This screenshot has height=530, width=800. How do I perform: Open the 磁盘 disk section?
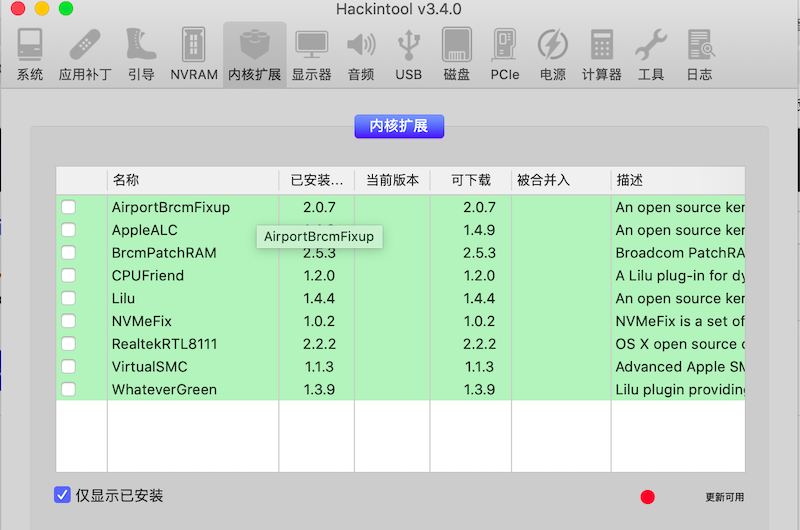[x=457, y=54]
